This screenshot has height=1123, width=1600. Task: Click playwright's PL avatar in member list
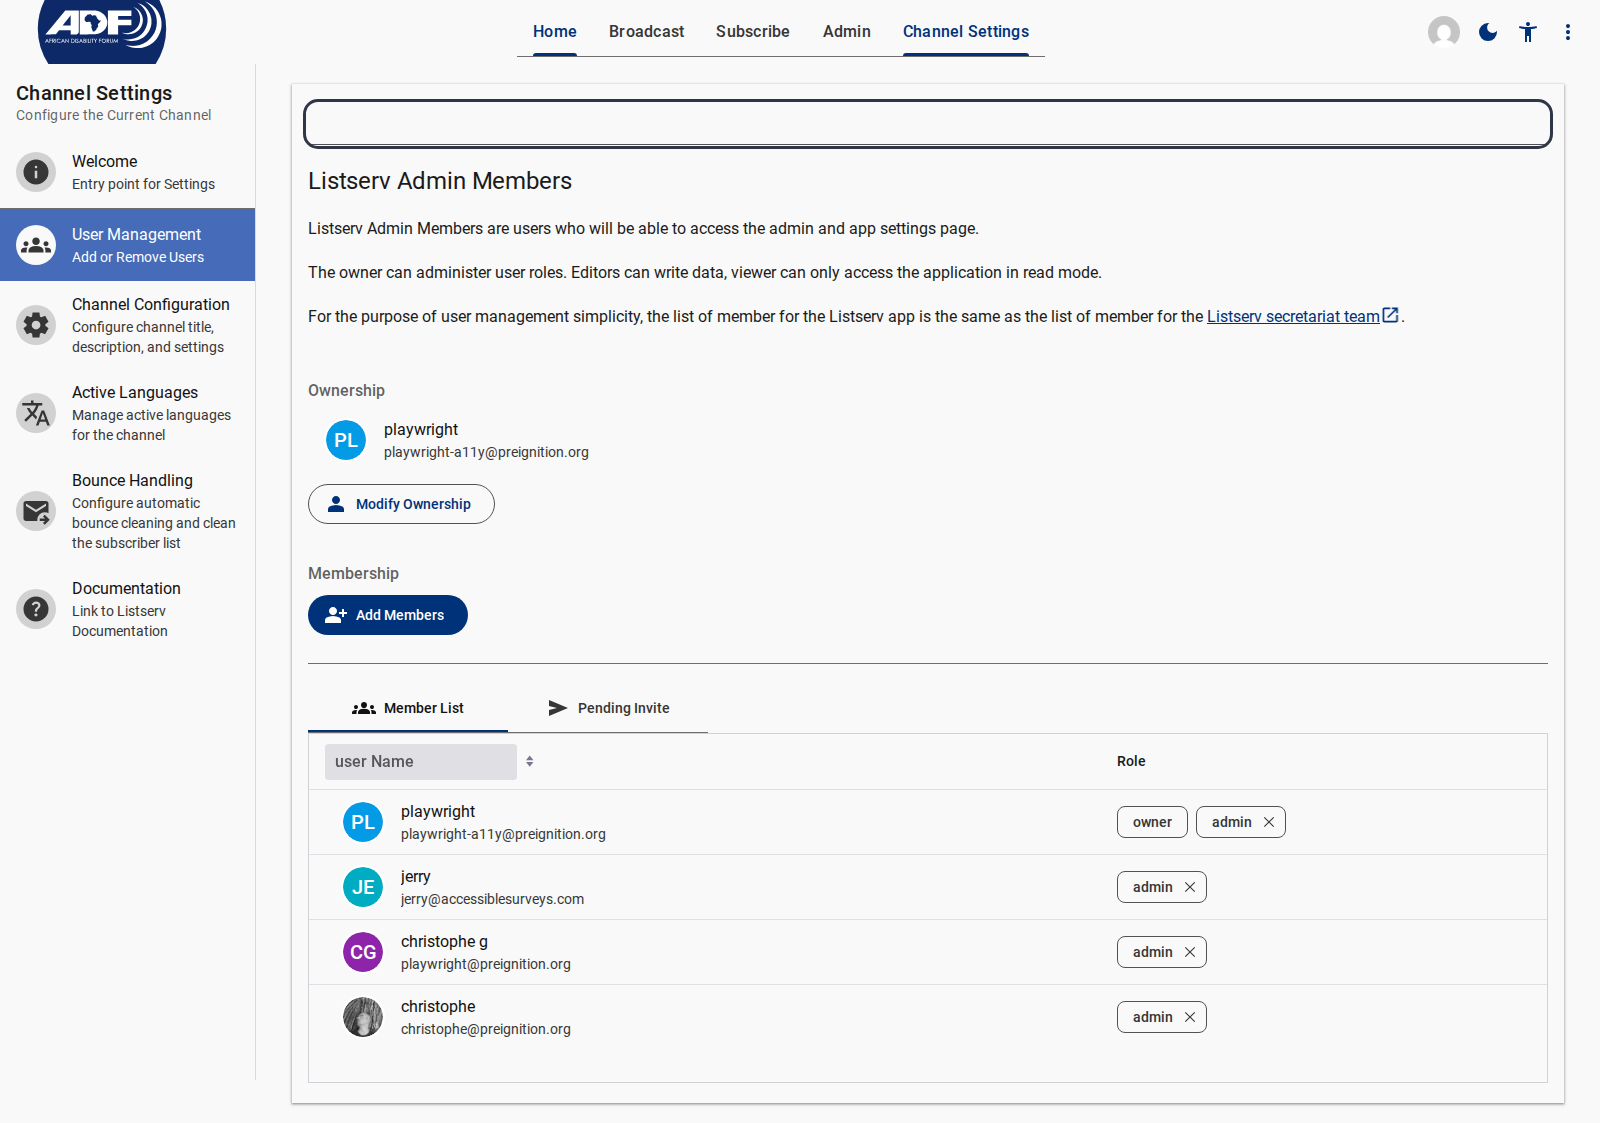pyautogui.click(x=363, y=822)
